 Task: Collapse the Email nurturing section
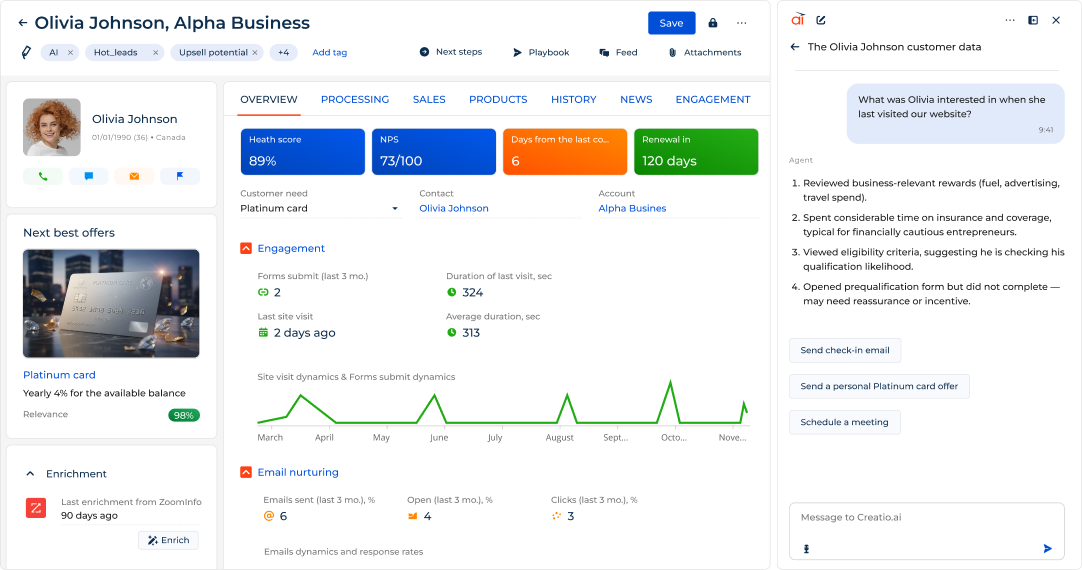pyautogui.click(x=246, y=472)
